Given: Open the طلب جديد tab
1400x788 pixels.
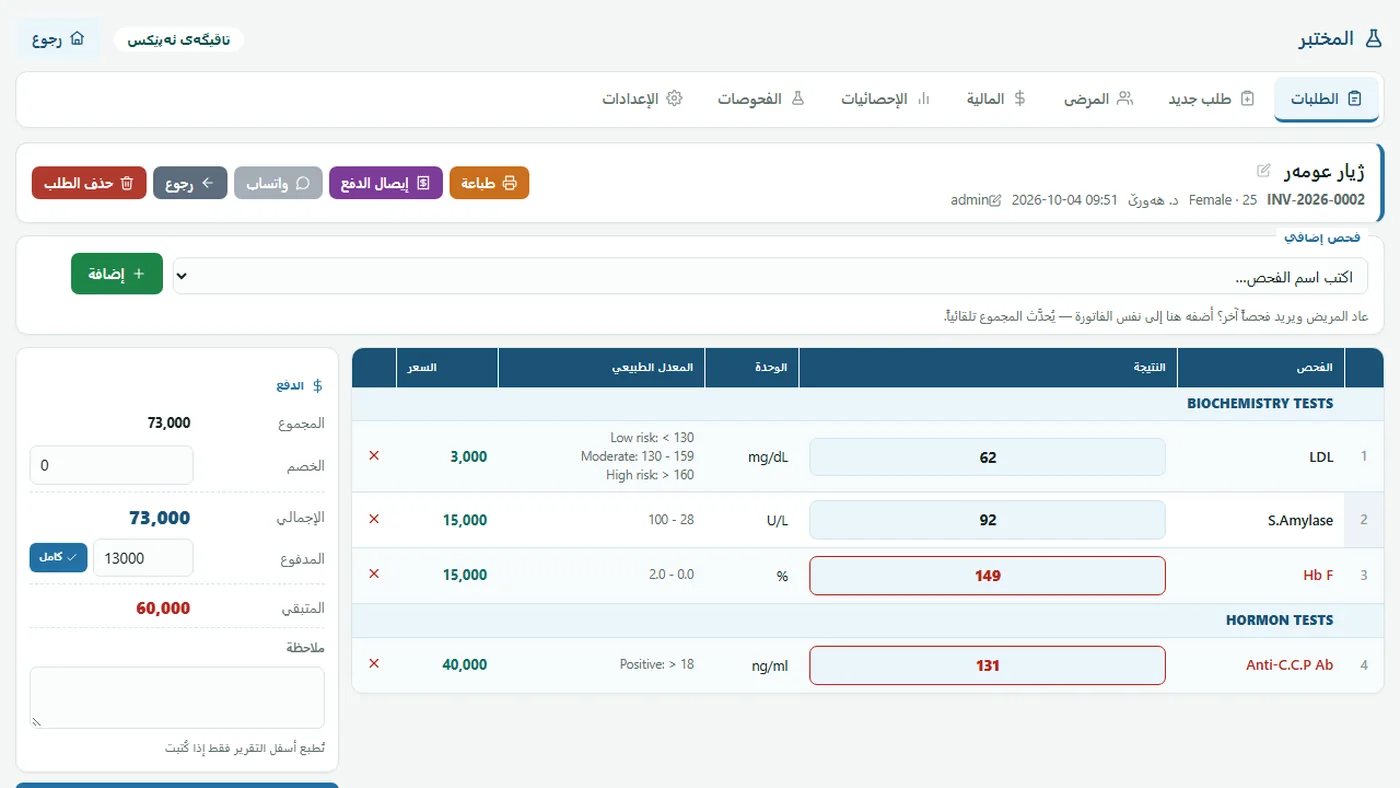Looking at the screenshot, I should [1211, 99].
